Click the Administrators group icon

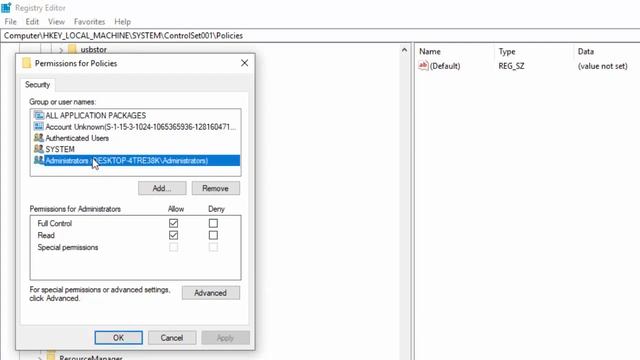pos(39,160)
